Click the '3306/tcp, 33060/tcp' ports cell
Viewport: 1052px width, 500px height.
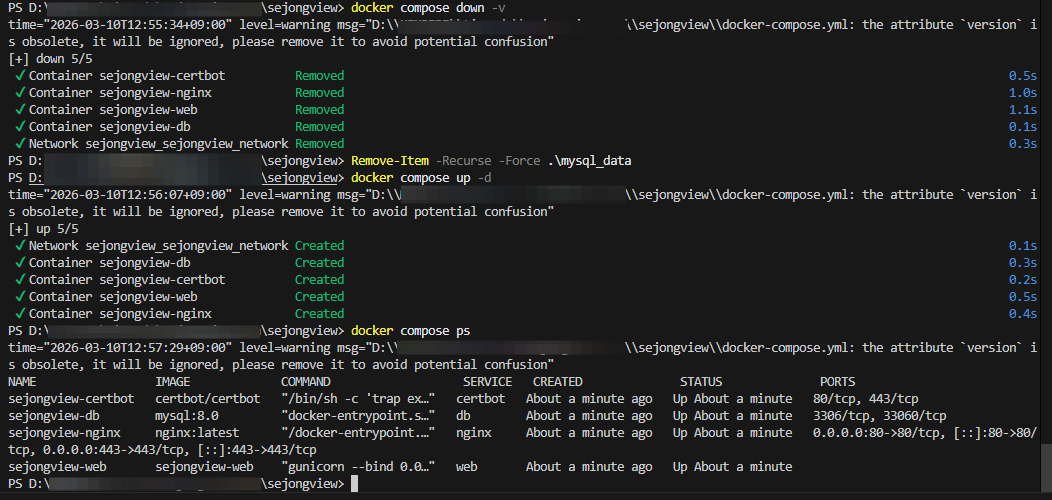coord(880,415)
